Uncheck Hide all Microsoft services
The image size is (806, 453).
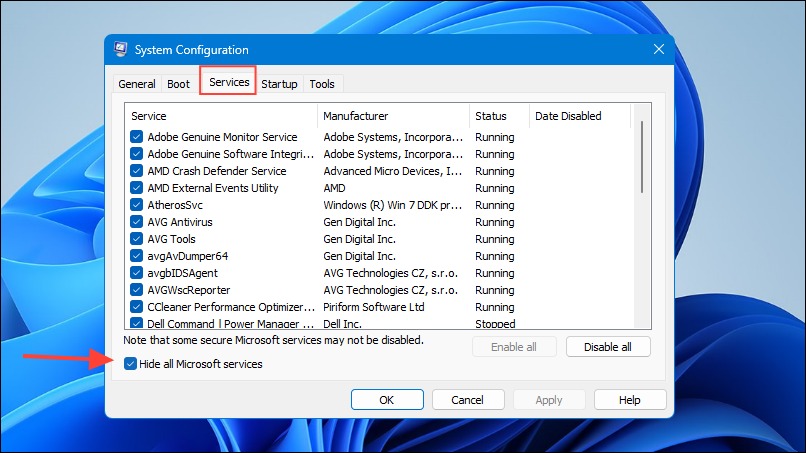(x=131, y=364)
